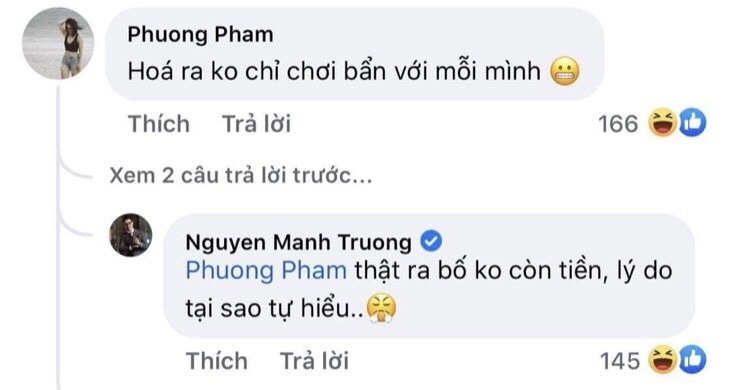Screen dimensions: 748x390
Task: Click the haha reaction icon beside 166
Action: pos(662,123)
